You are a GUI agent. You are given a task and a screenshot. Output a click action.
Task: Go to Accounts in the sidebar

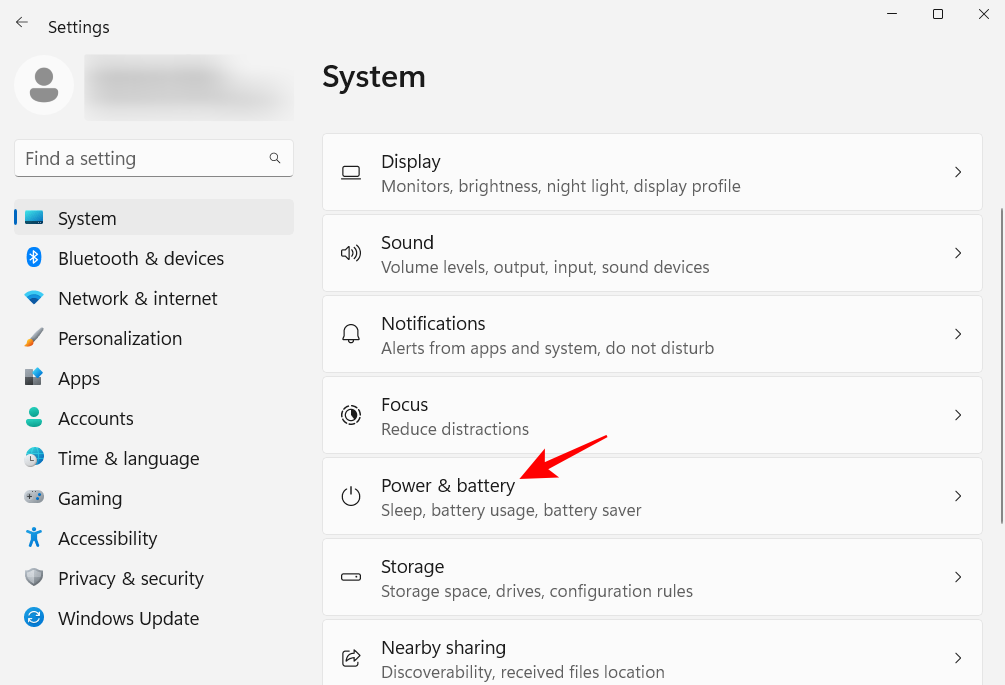point(95,418)
